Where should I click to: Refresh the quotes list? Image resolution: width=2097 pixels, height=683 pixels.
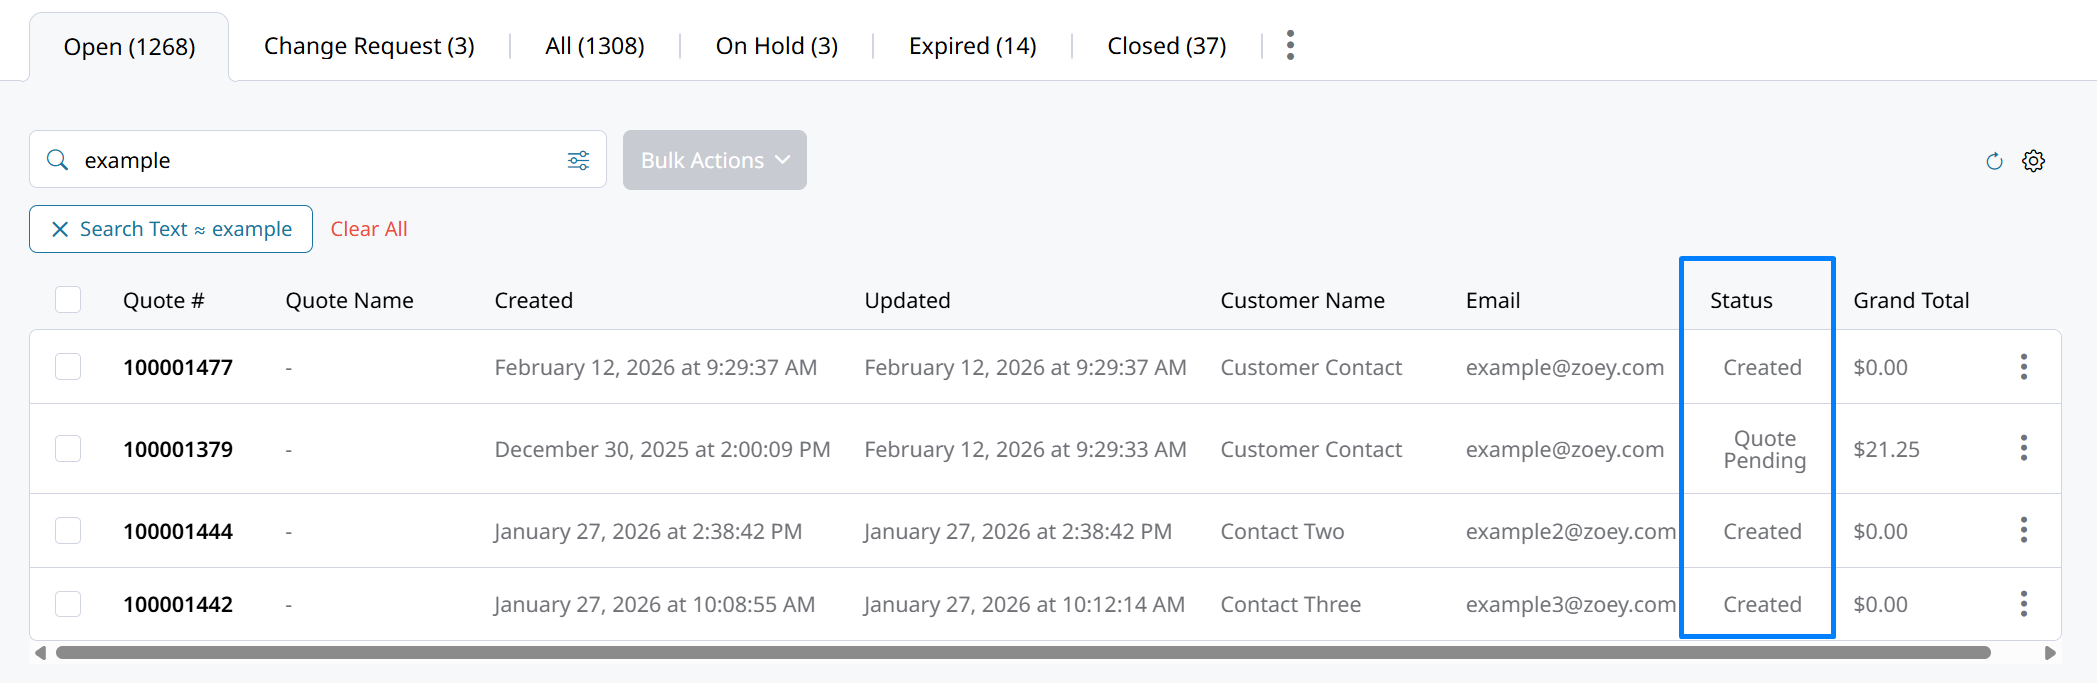tap(1994, 161)
